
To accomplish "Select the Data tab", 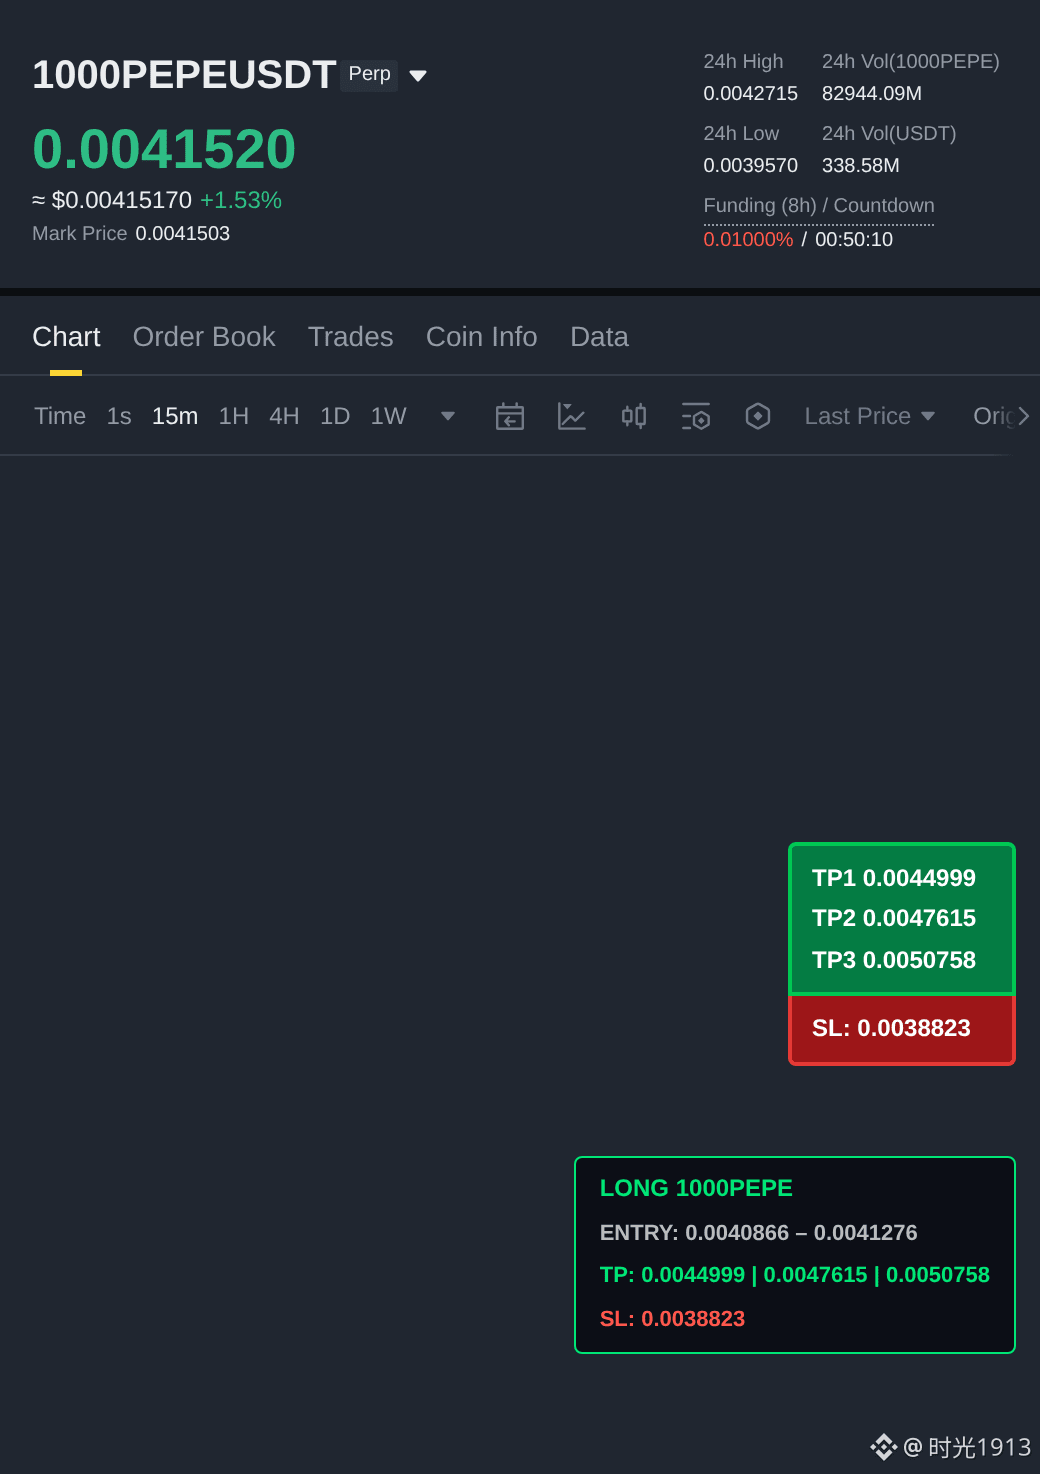I will [599, 337].
